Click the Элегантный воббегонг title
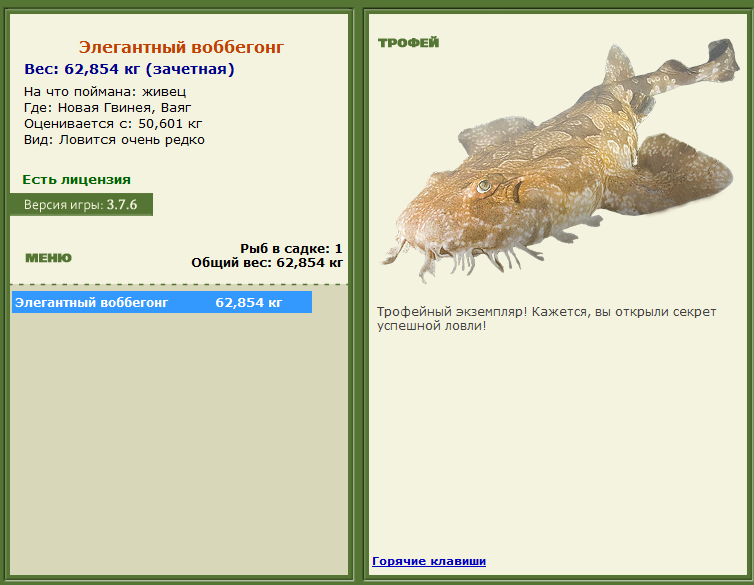Image resolution: width=754 pixels, height=585 pixels. (181, 47)
